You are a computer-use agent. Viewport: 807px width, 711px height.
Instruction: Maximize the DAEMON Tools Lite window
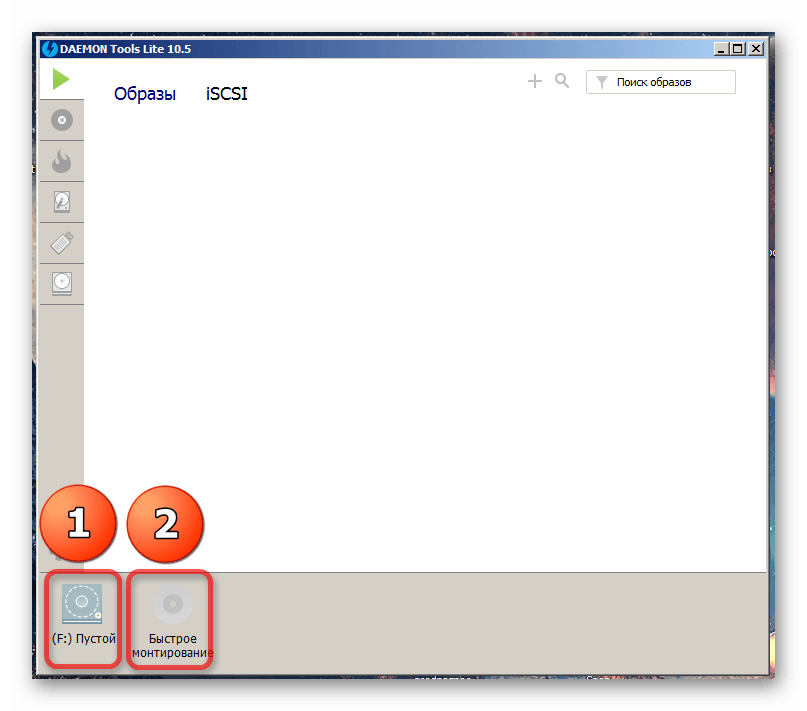coord(738,49)
